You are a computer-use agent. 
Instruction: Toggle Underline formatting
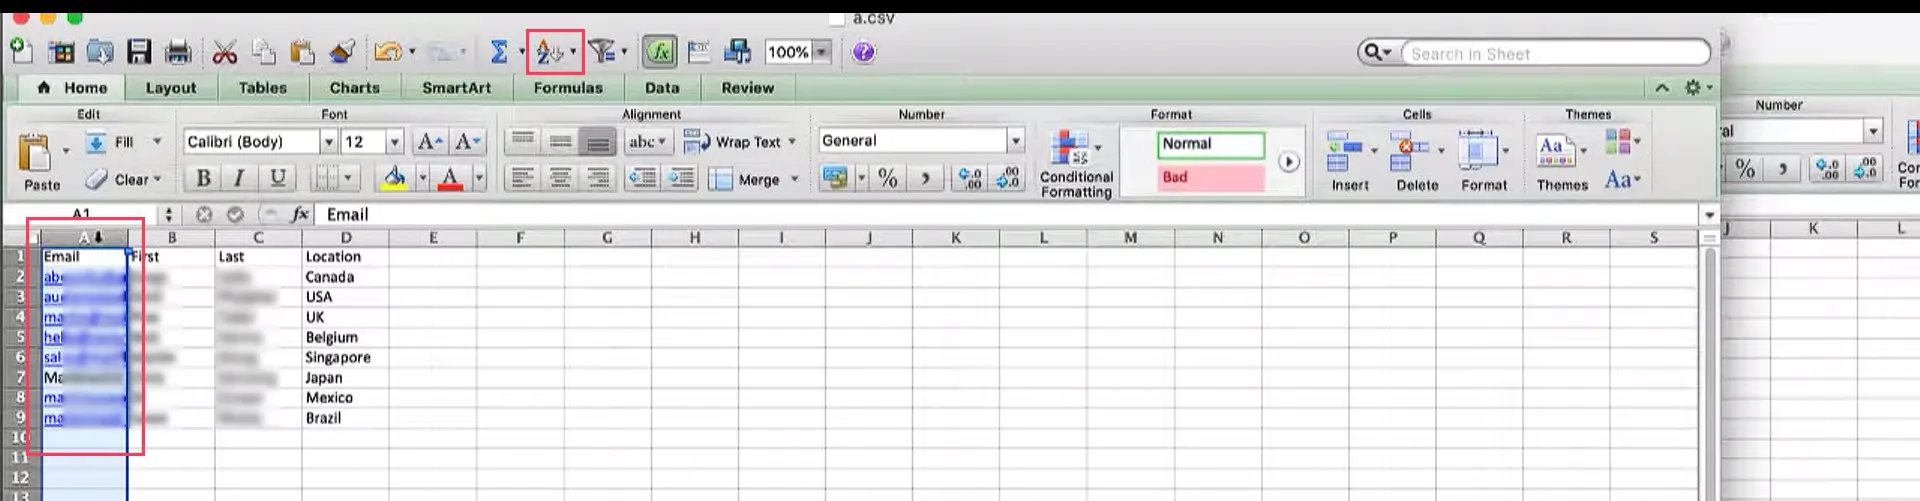[277, 179]
